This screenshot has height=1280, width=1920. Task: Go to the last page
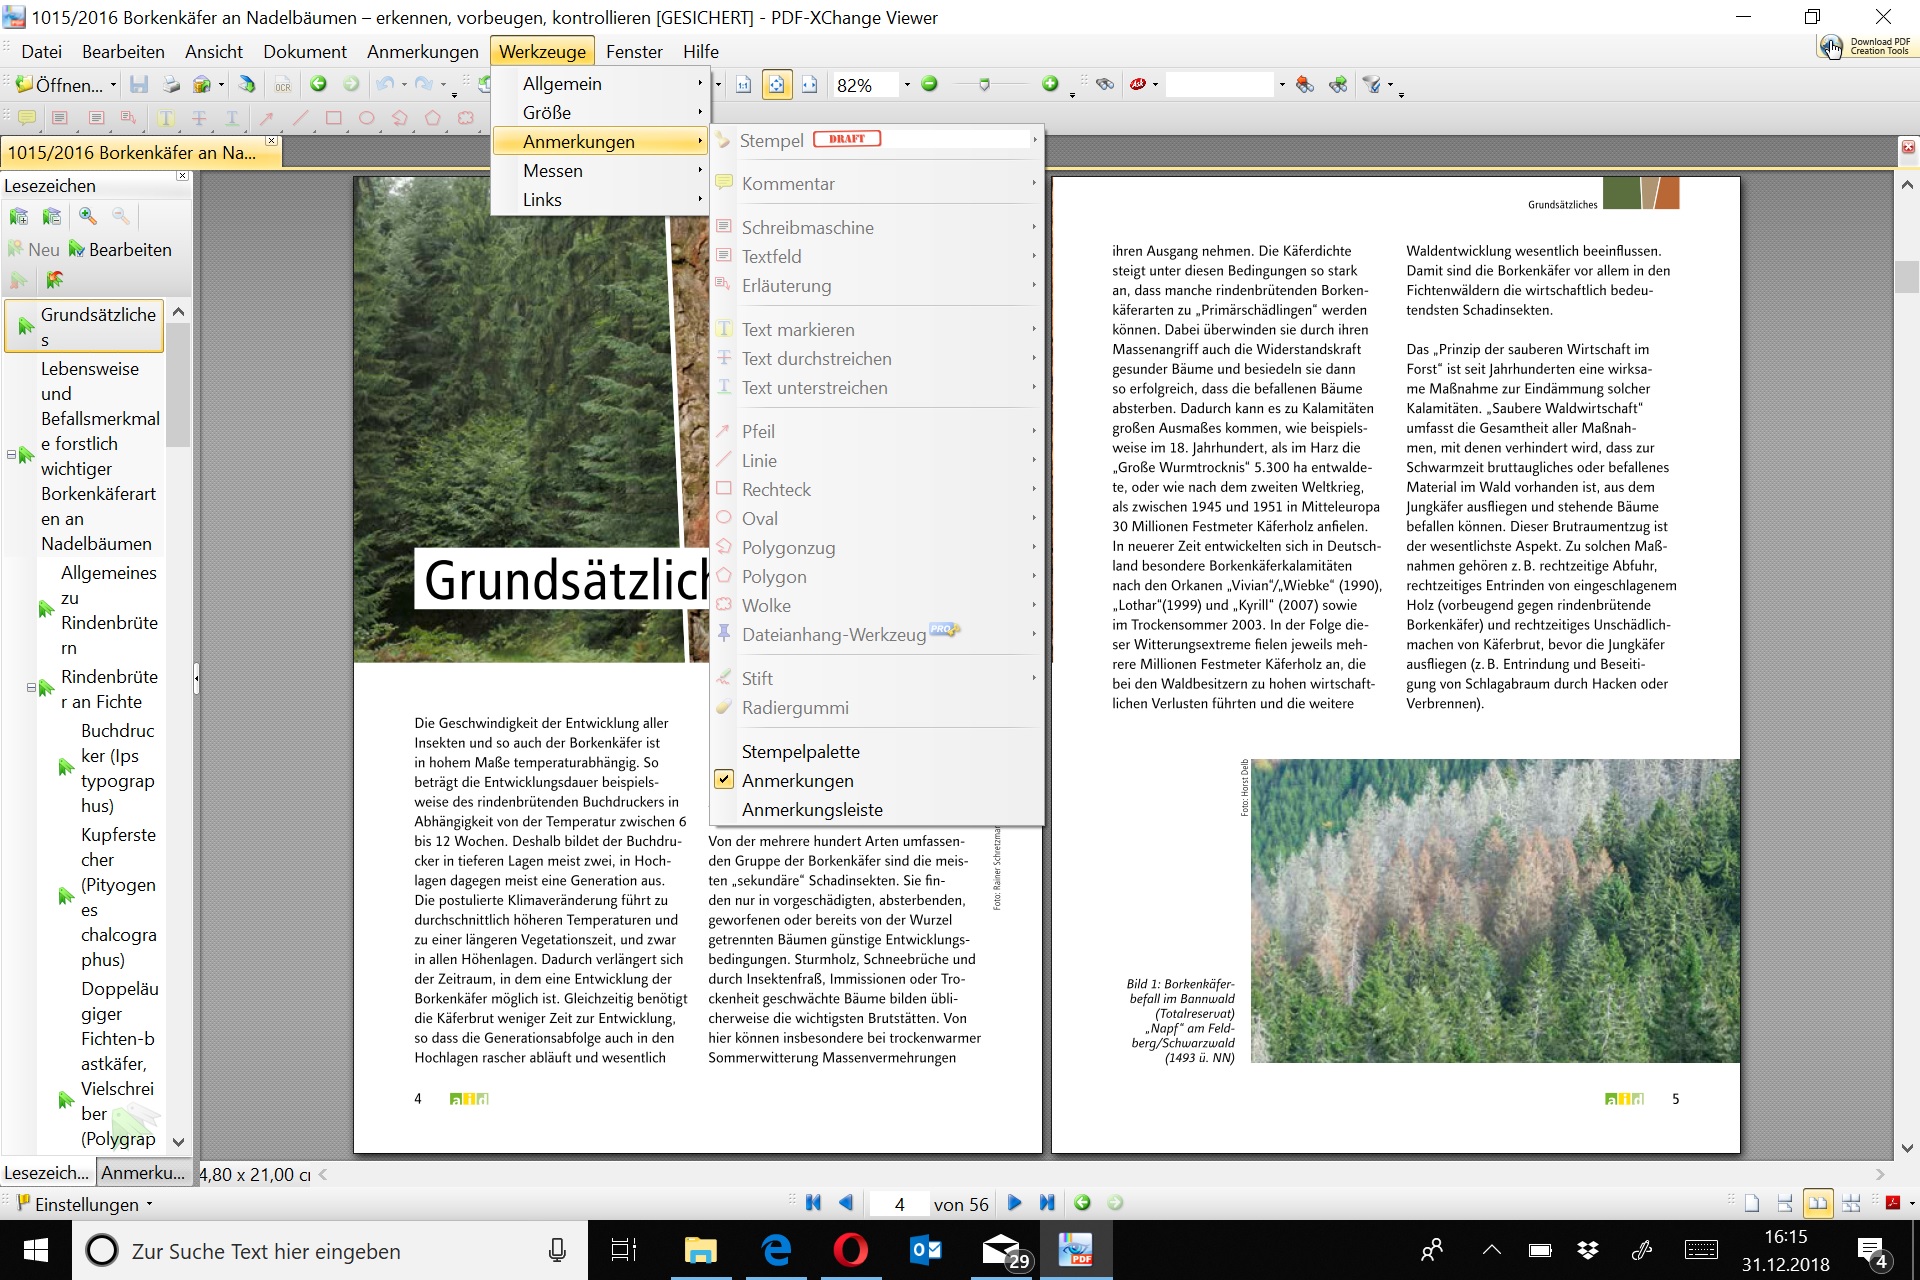pos(1047,1203)
